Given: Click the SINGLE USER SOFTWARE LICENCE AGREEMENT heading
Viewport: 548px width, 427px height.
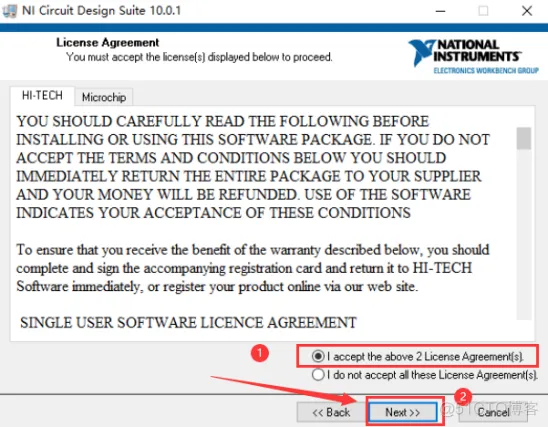Looking at the screenshot, I should 188,322.
